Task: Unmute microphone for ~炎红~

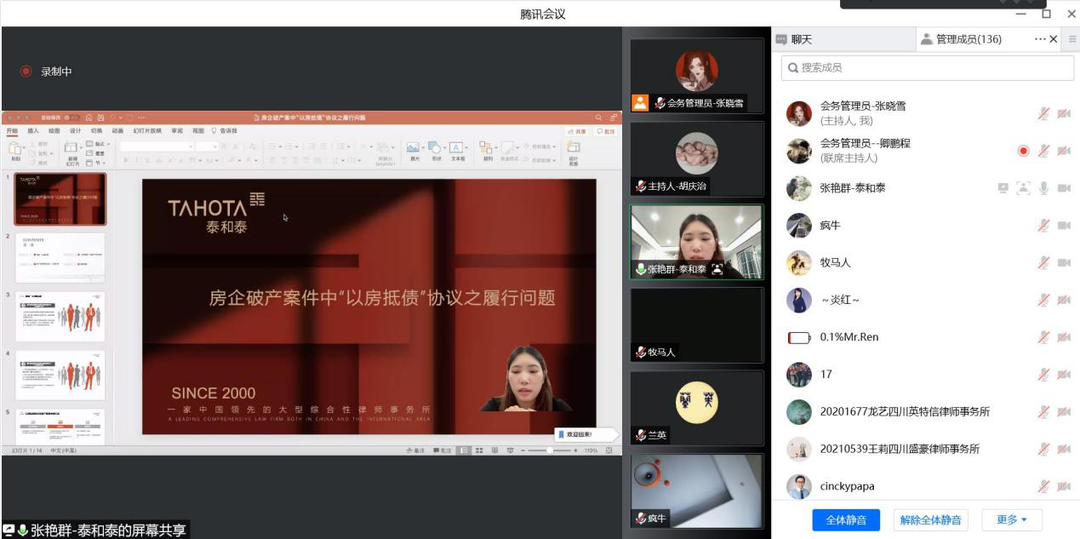Action: 1044,299
